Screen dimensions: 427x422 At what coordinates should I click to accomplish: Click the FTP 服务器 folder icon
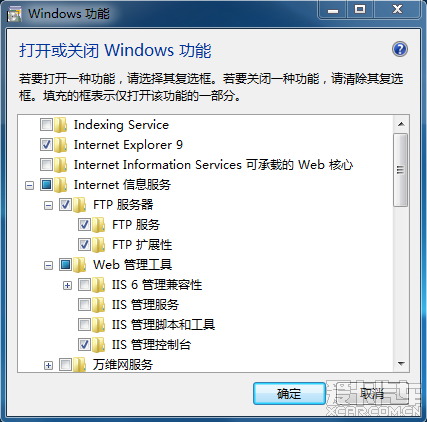point(80,205)
